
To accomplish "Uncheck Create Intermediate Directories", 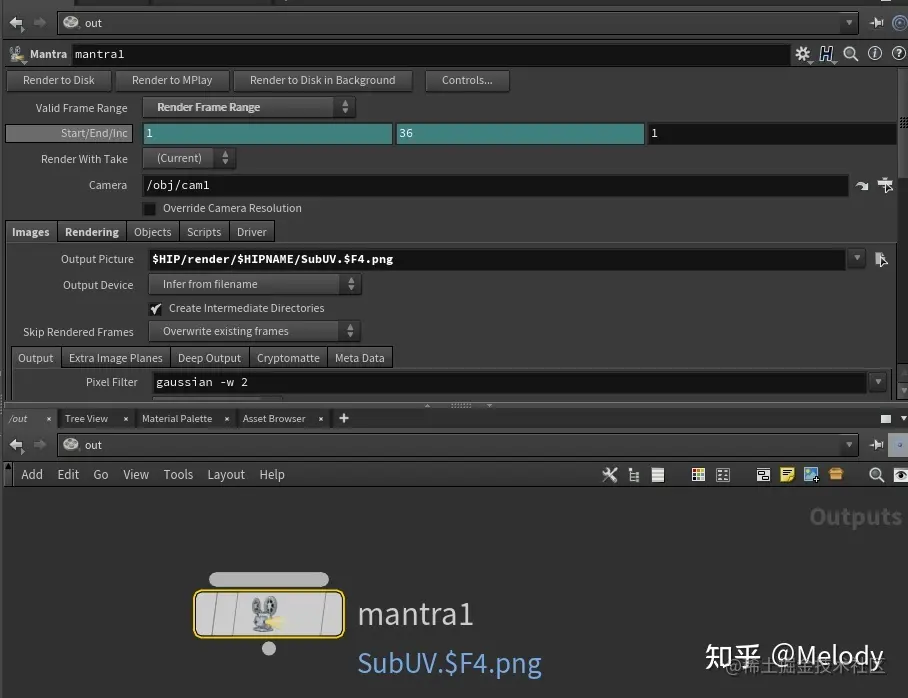I will click(156, 309).
